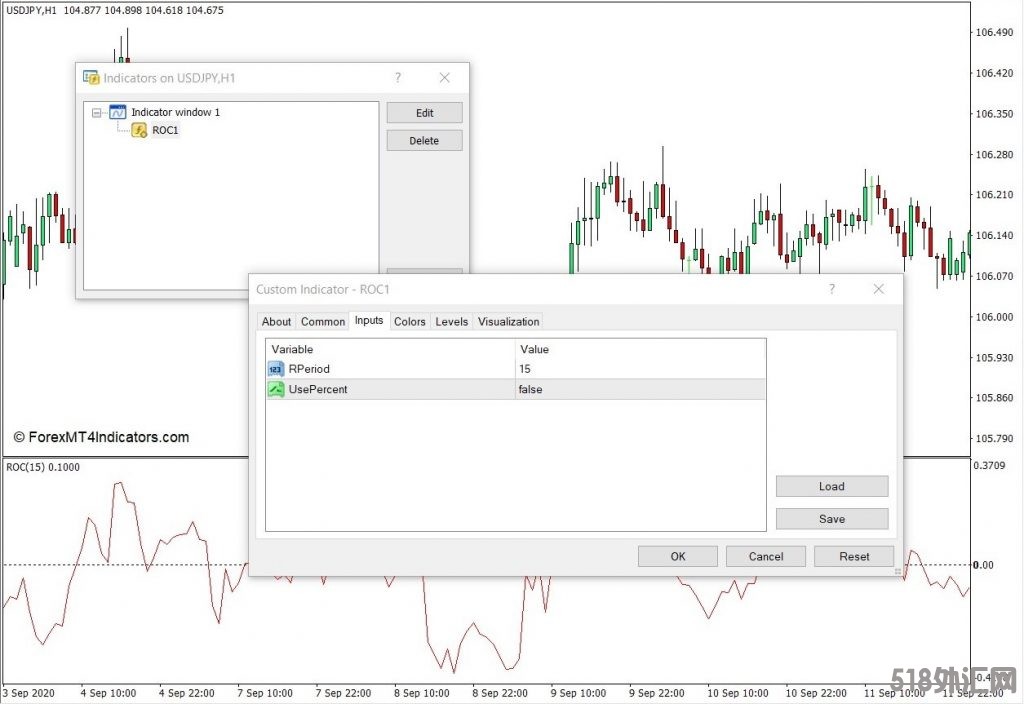Click the 3 Sep 2020 time axis label
Image resolution: width=1024 pixels, height=704 pixels.
coord(29,693)
